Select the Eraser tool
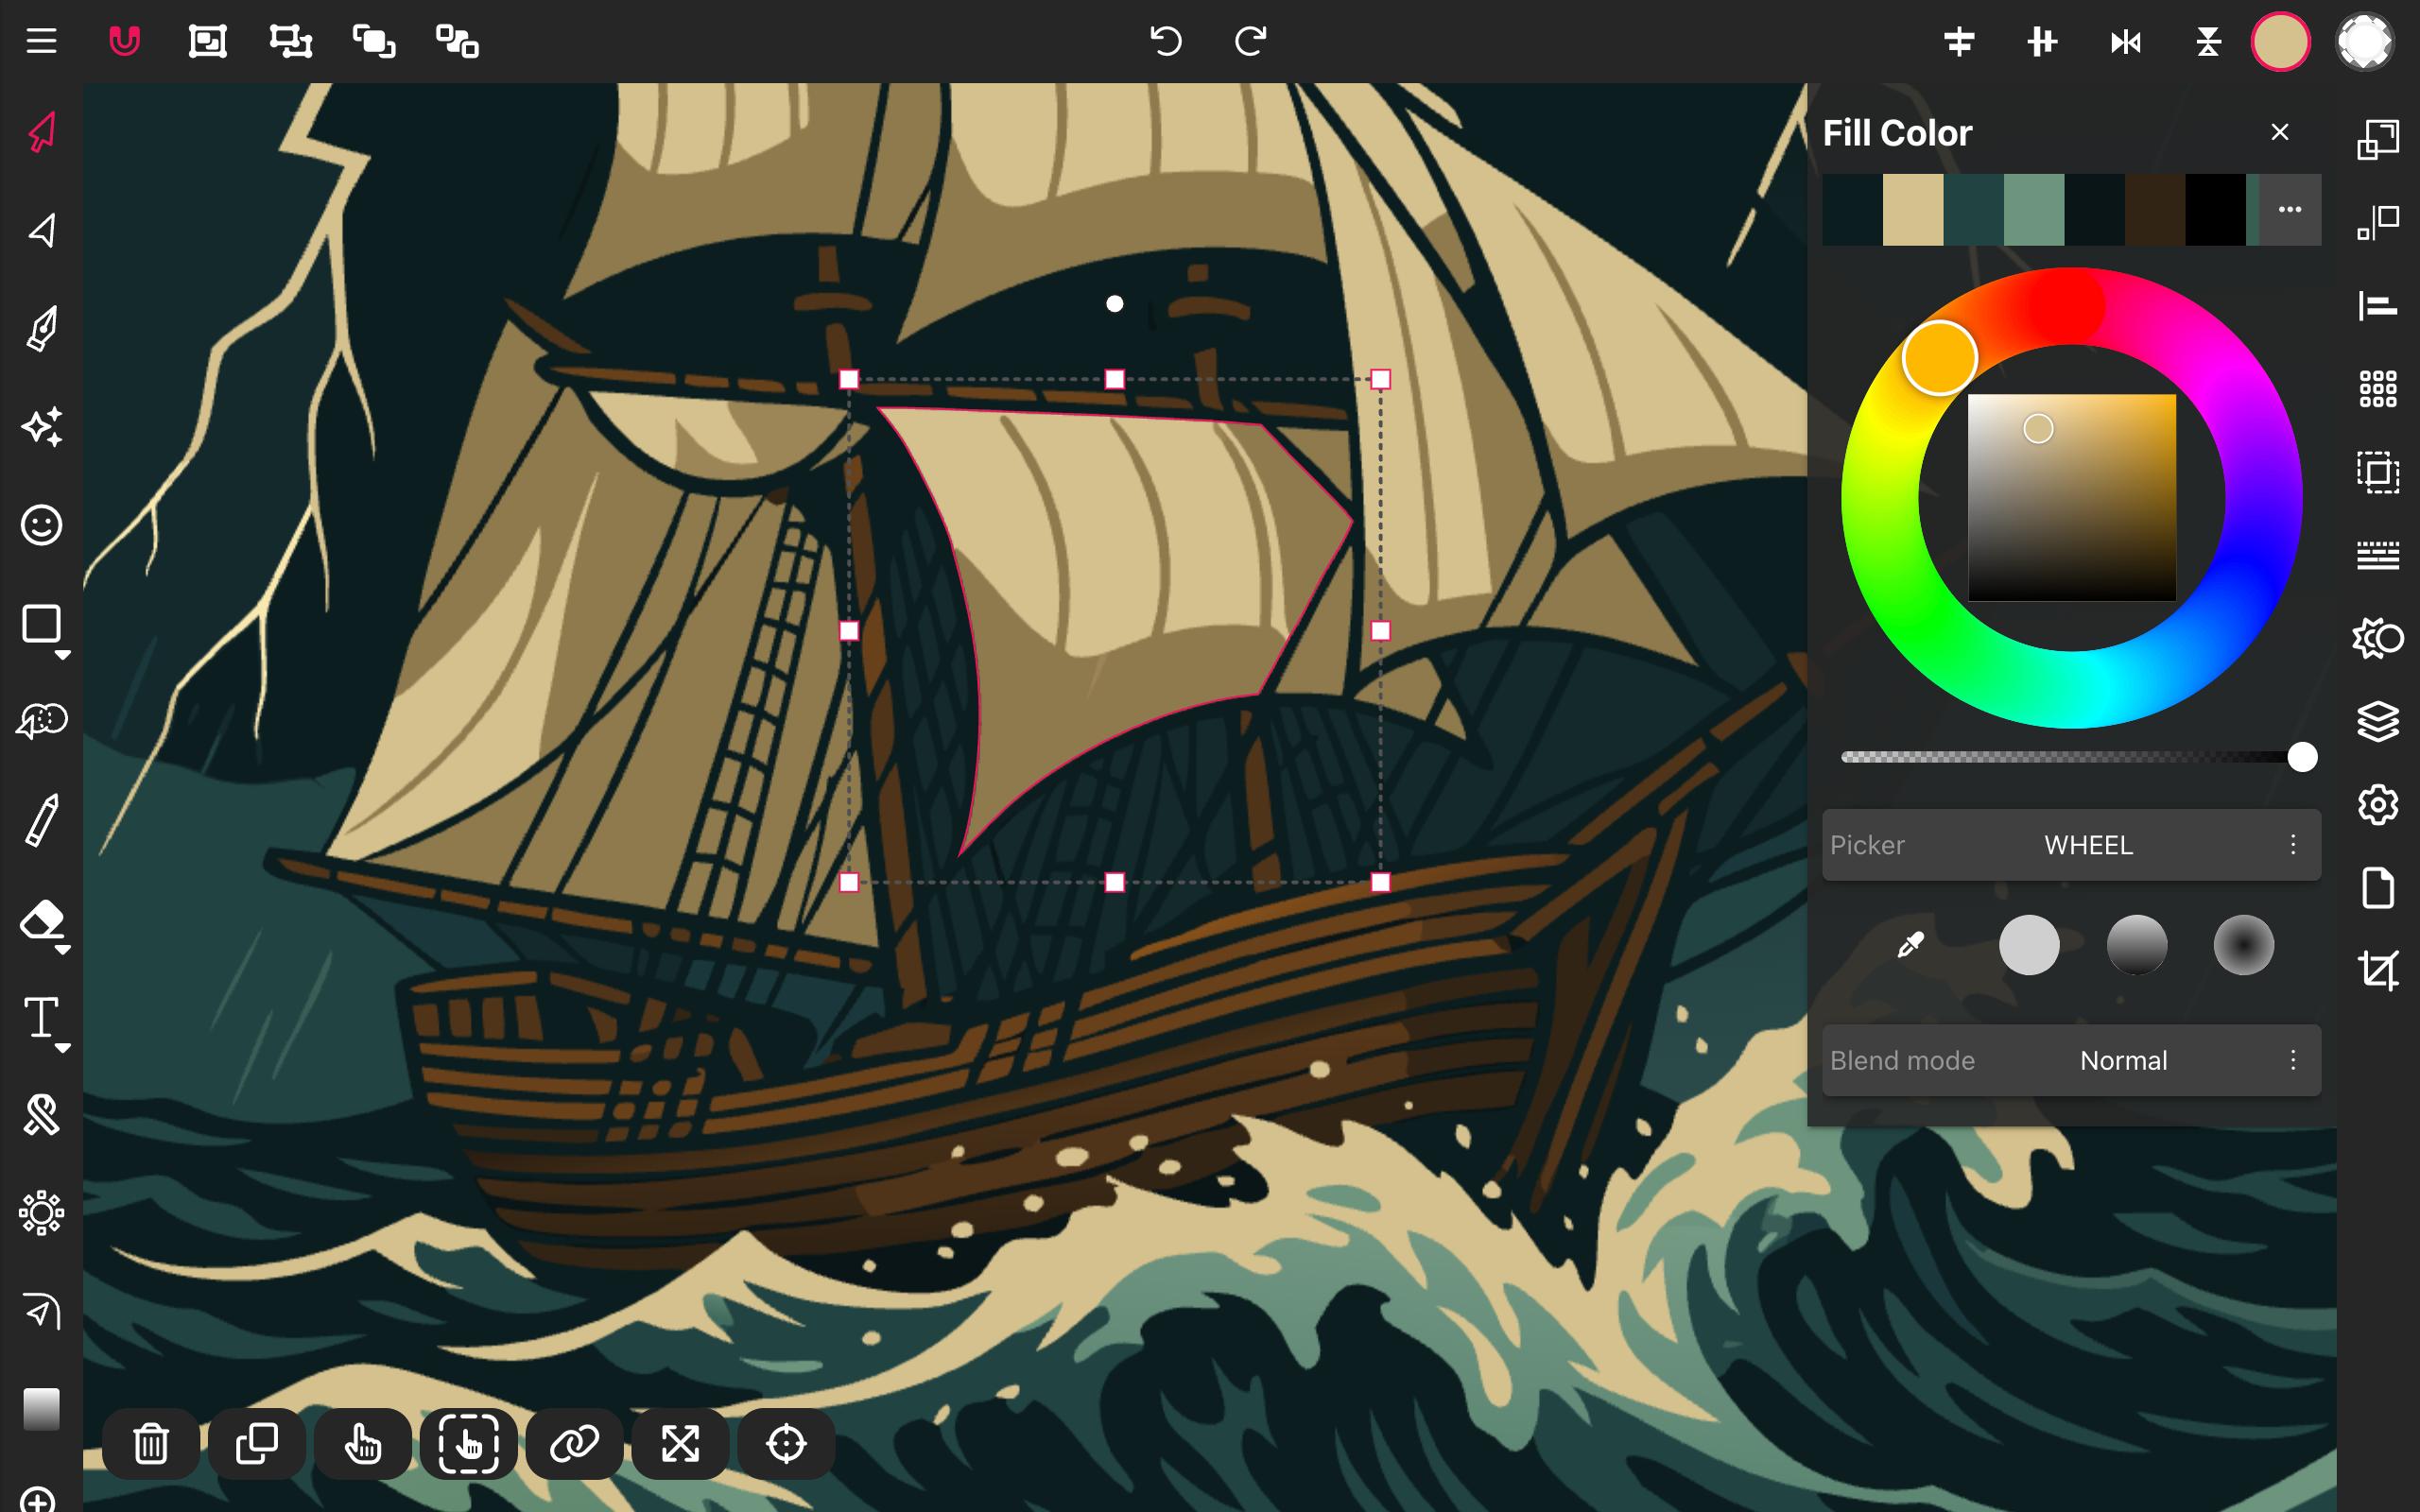The height and width of the screenshot is (1512, 2420). point(41,920)
